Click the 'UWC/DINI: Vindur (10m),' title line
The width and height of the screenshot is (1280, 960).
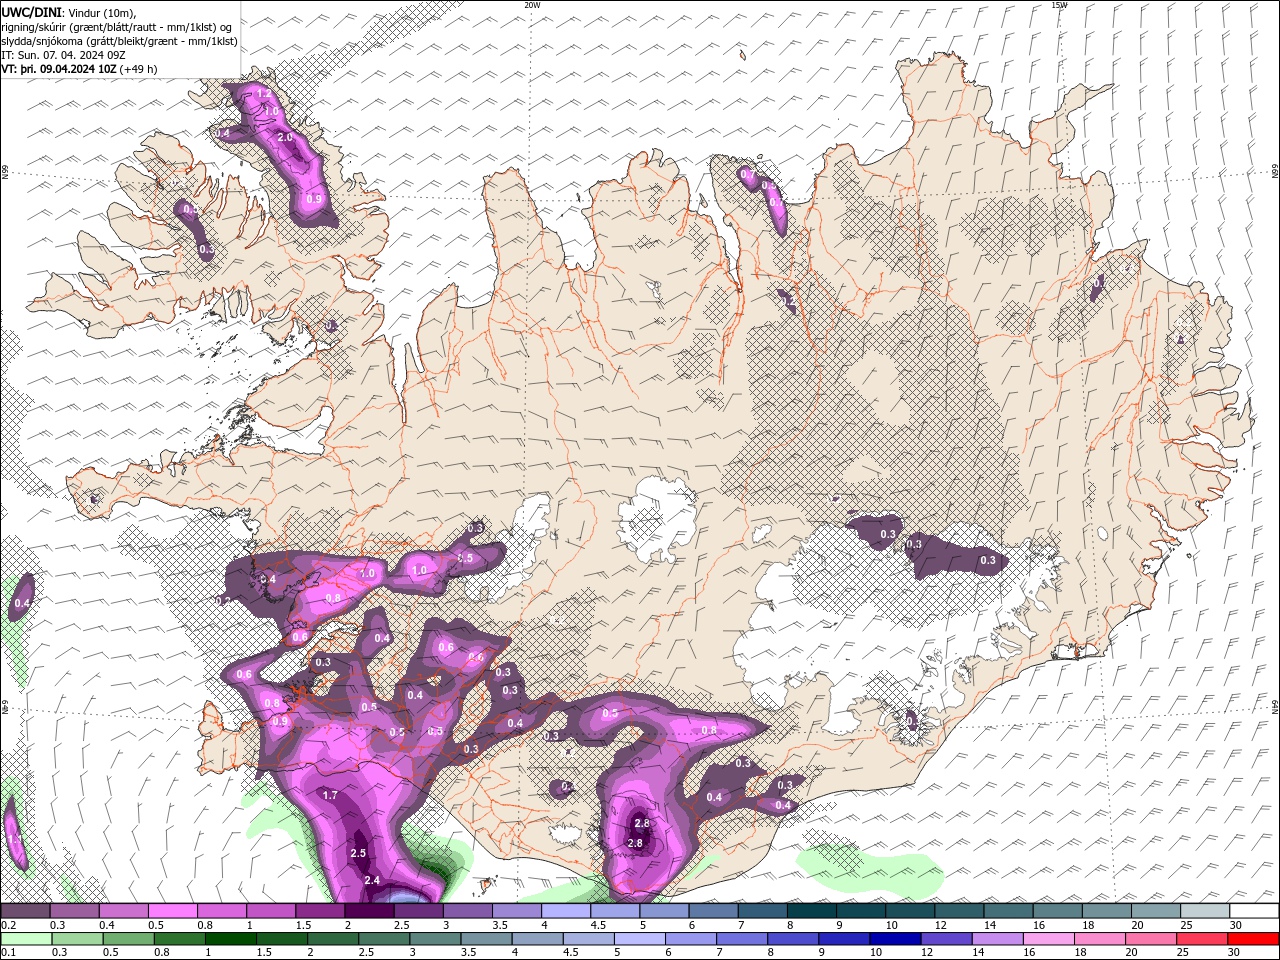point(69,12)
